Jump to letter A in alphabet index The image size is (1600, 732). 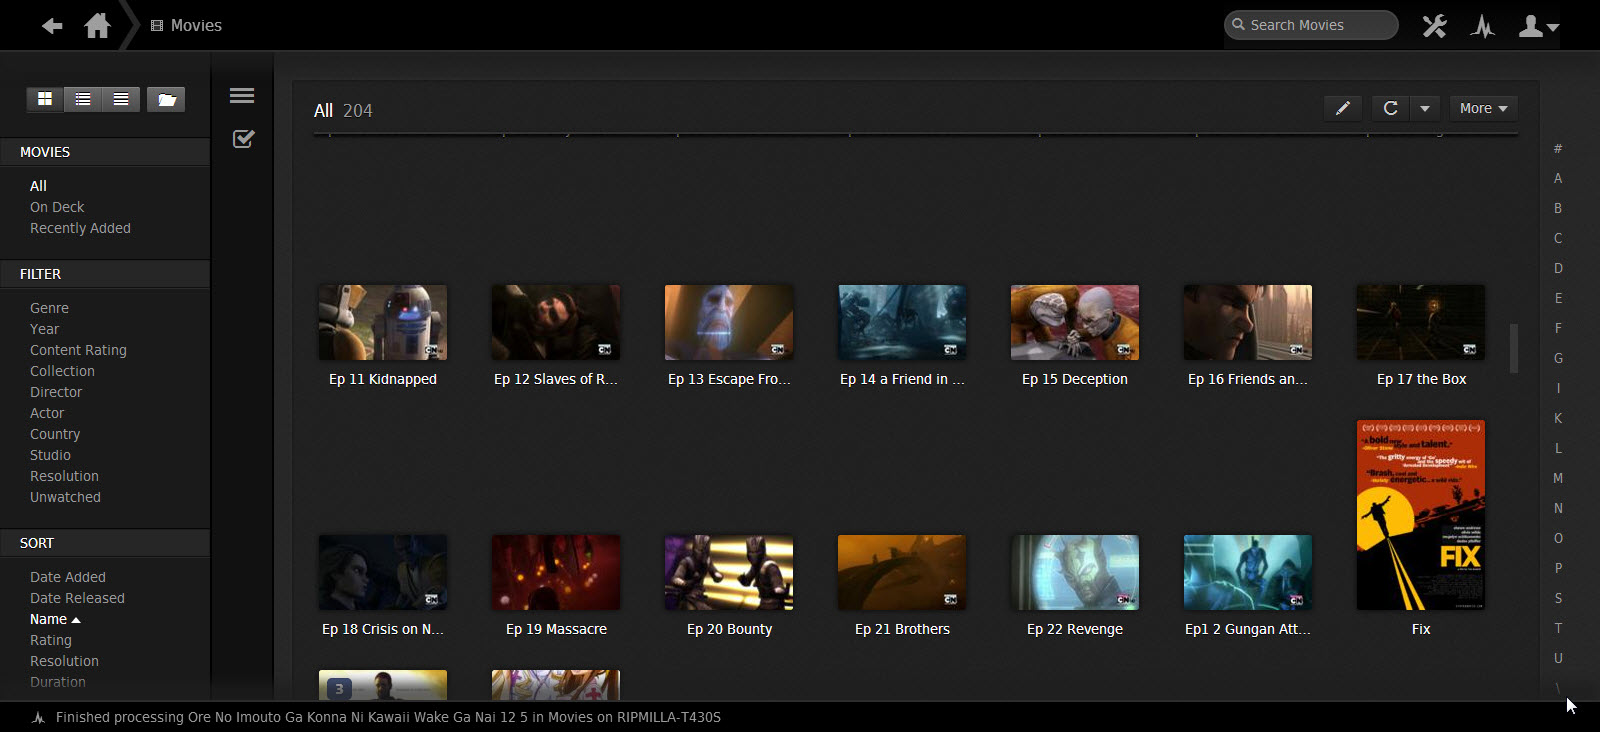[1558, 178]
